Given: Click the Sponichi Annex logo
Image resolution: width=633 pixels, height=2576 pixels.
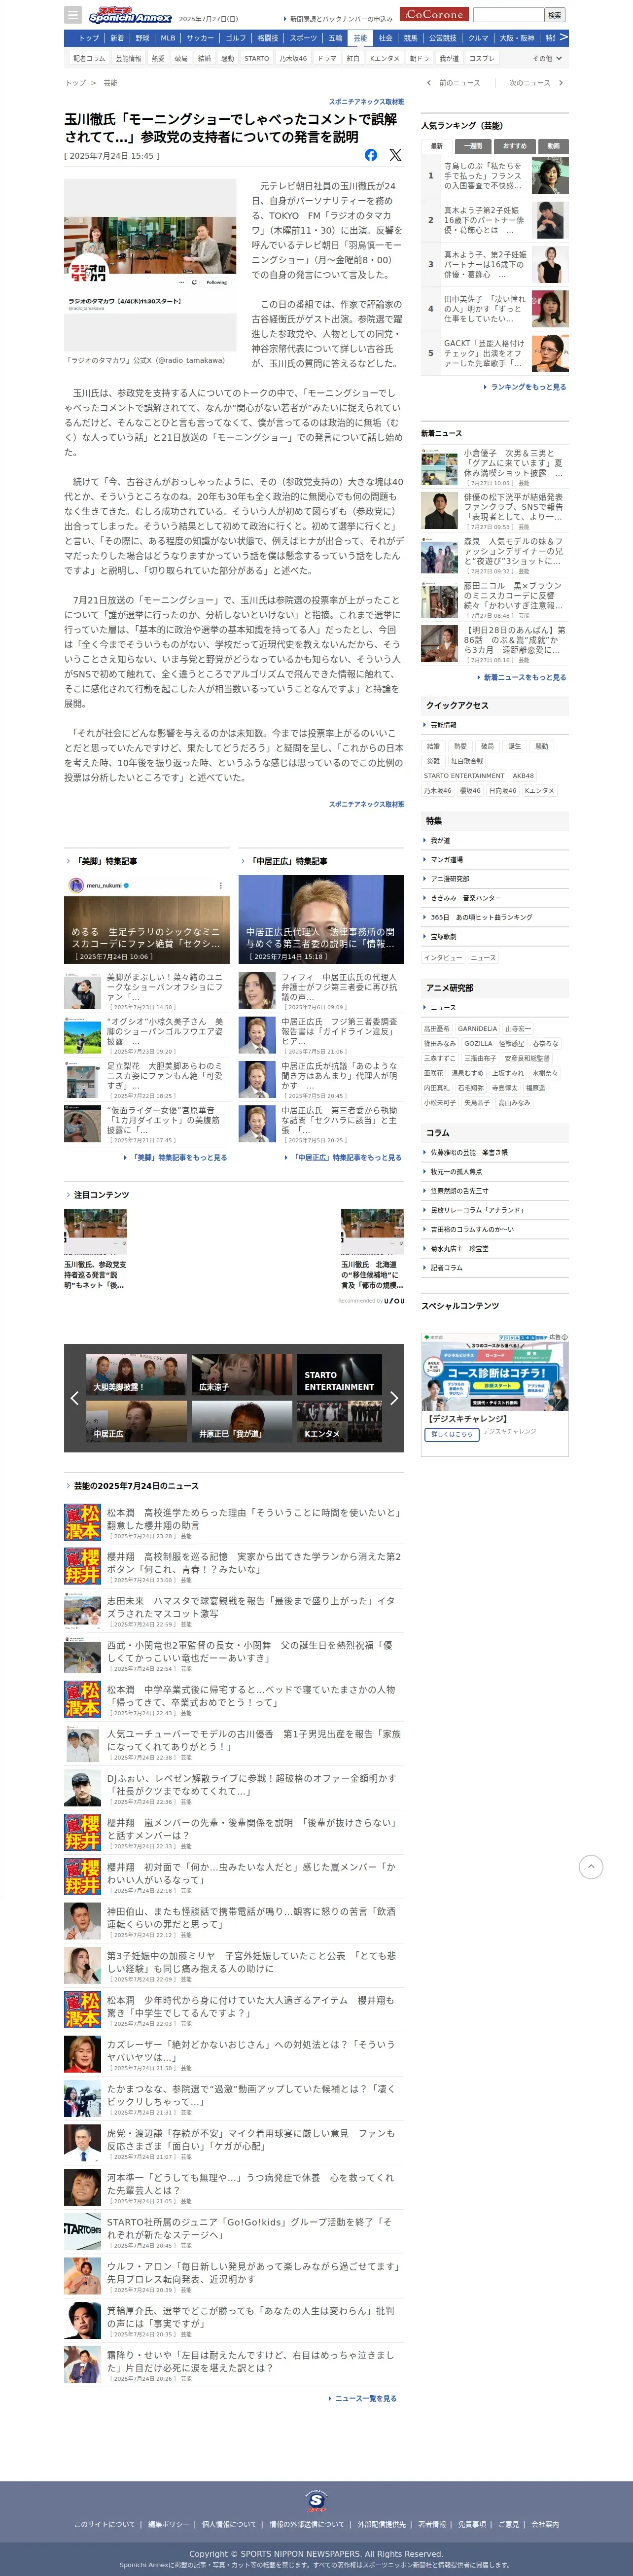Looking at the screenshot, I should [x=130, y=16].
